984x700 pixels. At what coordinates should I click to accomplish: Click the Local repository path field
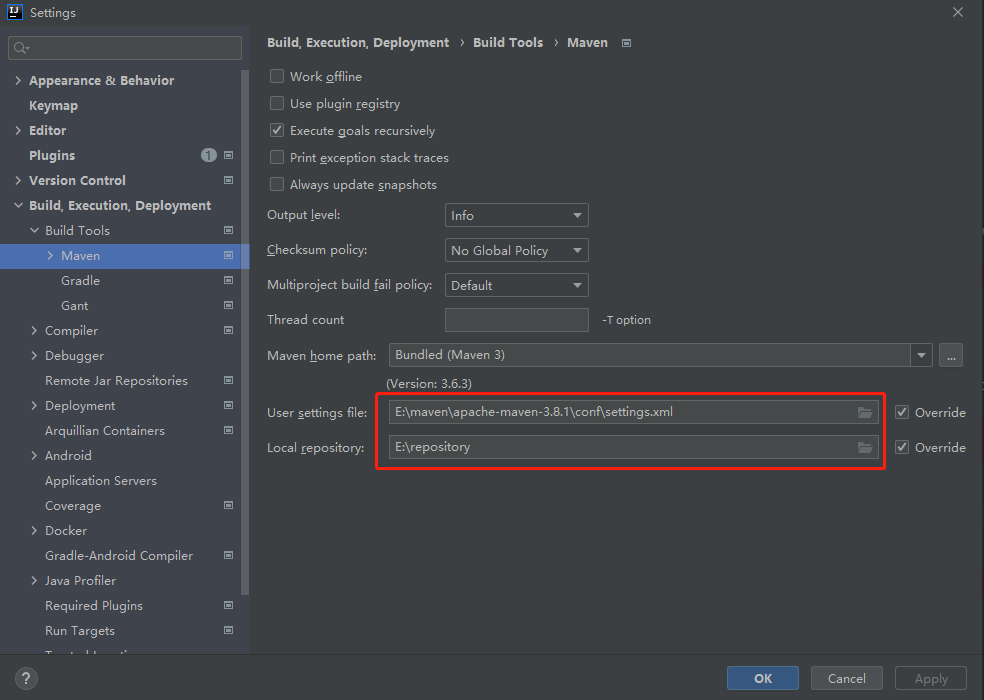point(634,448)
